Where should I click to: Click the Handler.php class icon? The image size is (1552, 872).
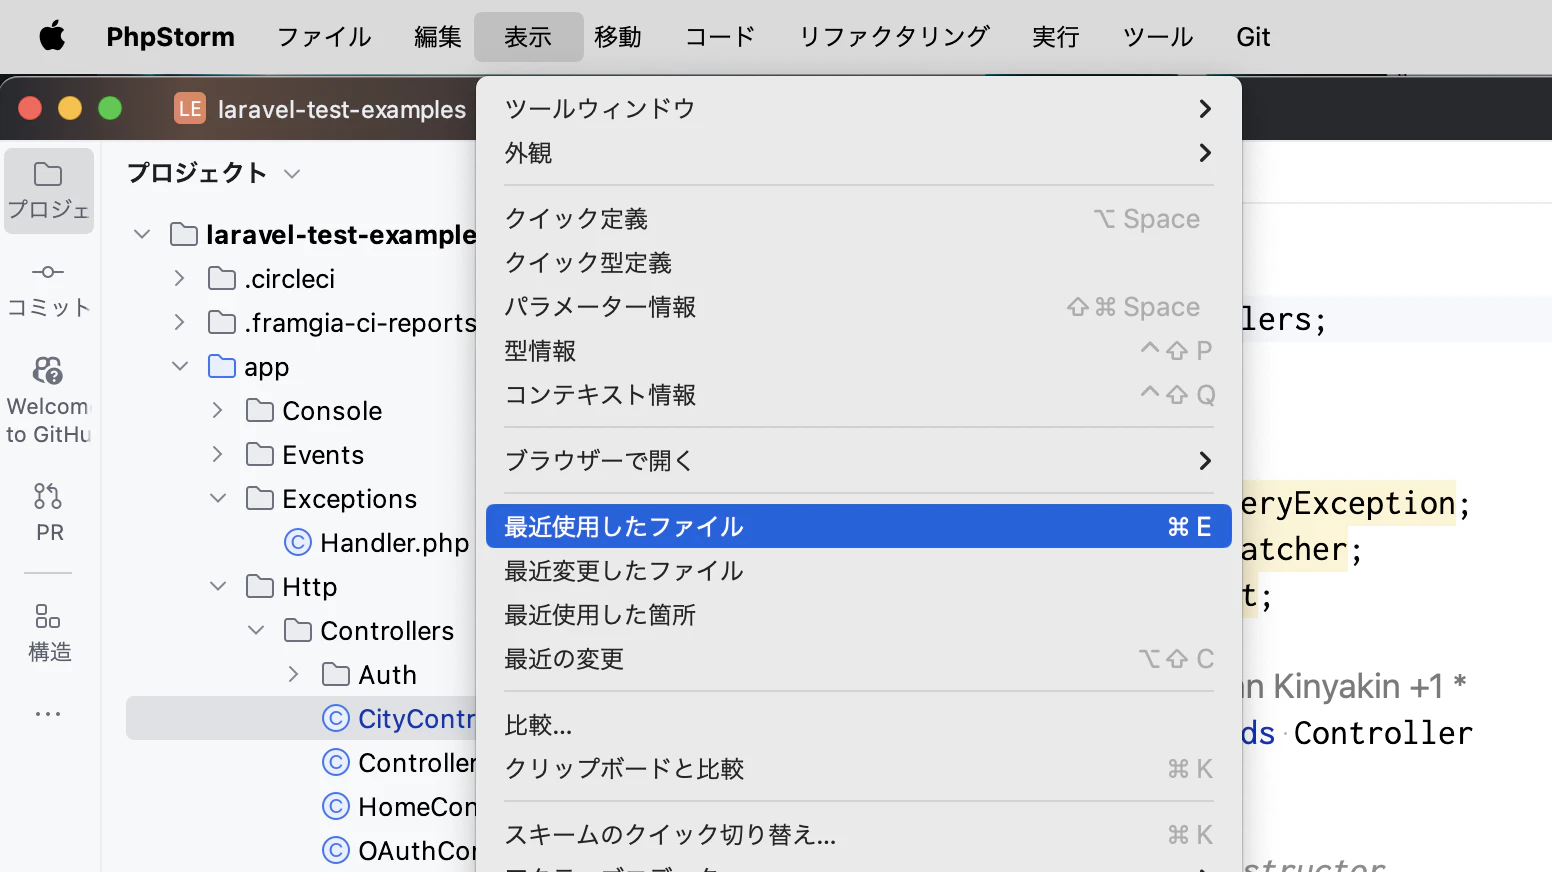[298, 542]
